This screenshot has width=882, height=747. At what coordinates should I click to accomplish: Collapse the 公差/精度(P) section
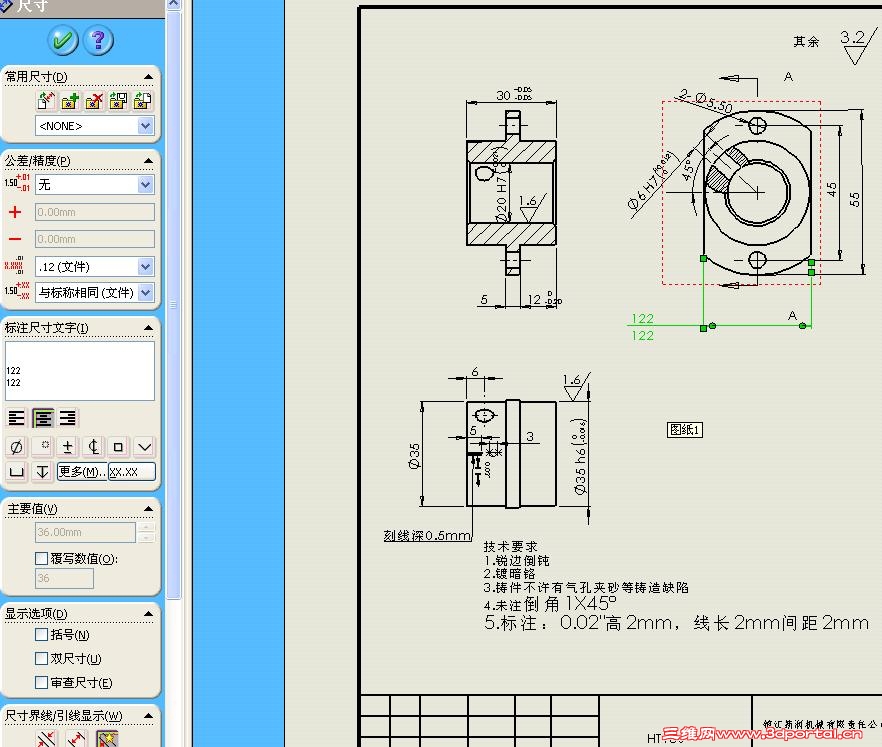click(x=148, y=161)
